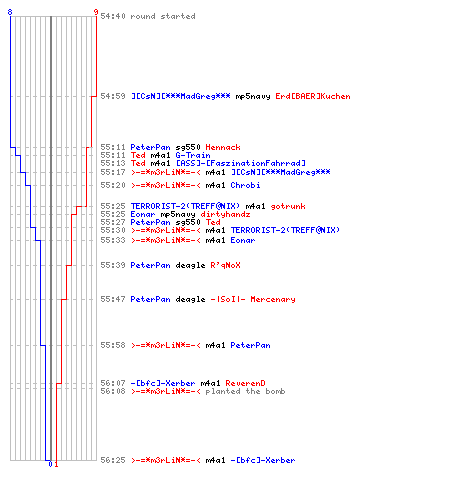Click TERRORIST-2(TREFF@NIX) at 55:25
This screenshot has height=500, width=450.
(x=185, y=206)
